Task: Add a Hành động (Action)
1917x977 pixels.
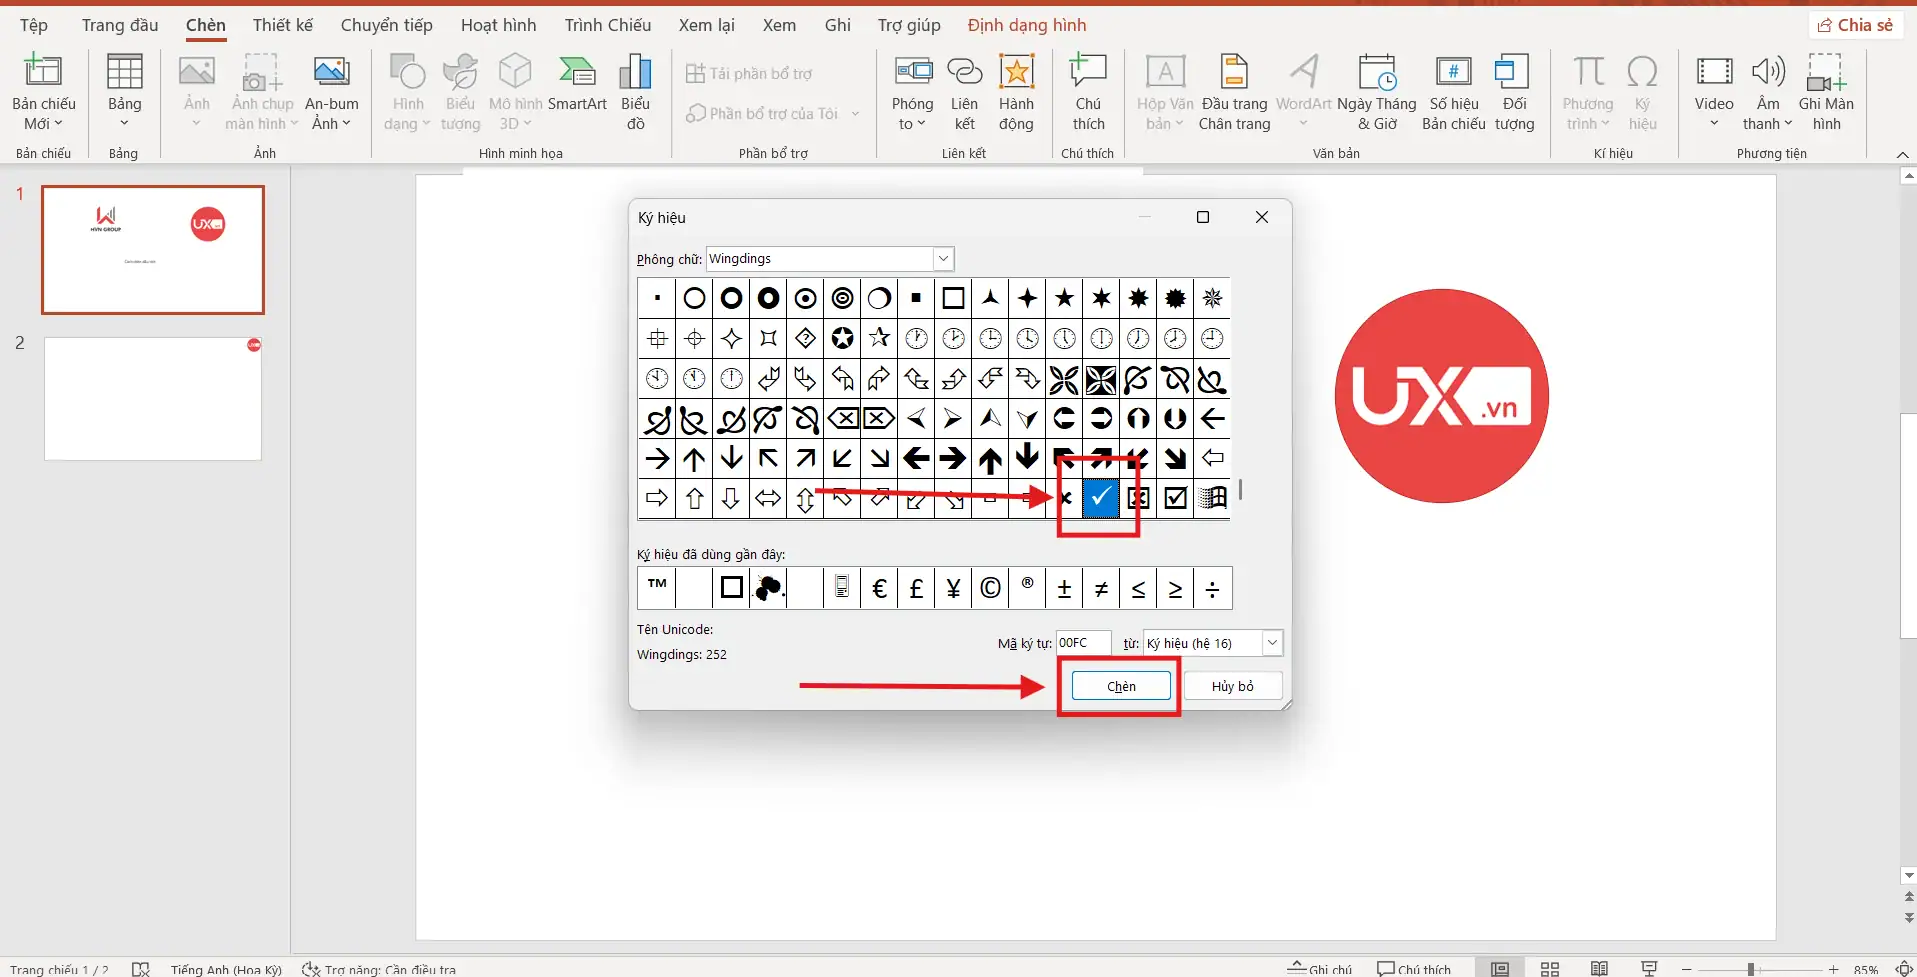Action: [1016, 91]
